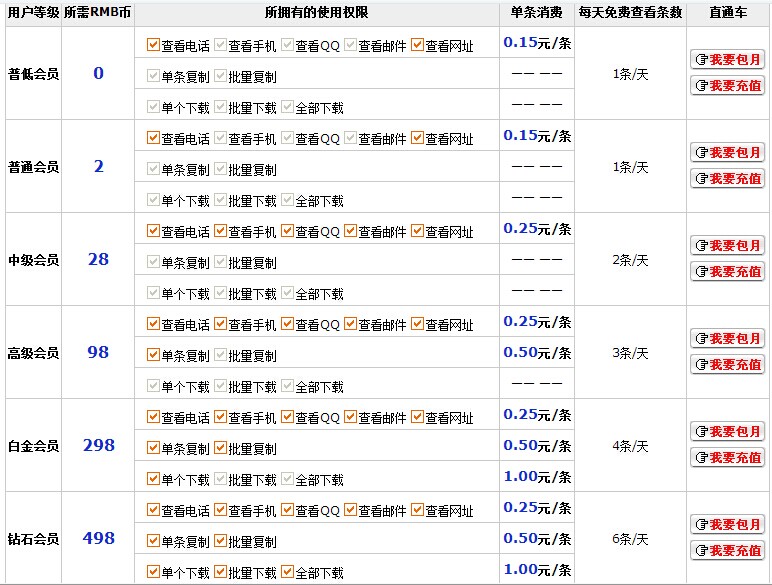772x585 pixels.
Task: Click the 498 RMB price for 钻石会员
Action: (98, 539)
